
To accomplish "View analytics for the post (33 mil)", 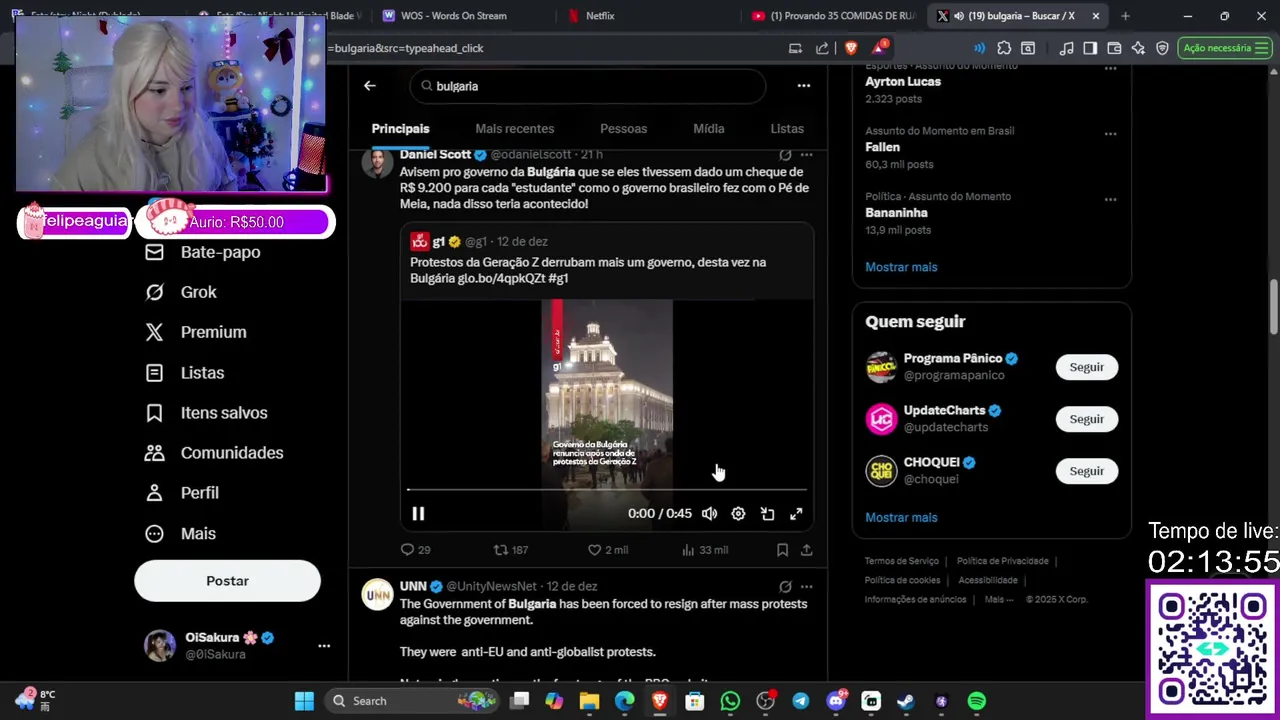I will coord(704,550).
